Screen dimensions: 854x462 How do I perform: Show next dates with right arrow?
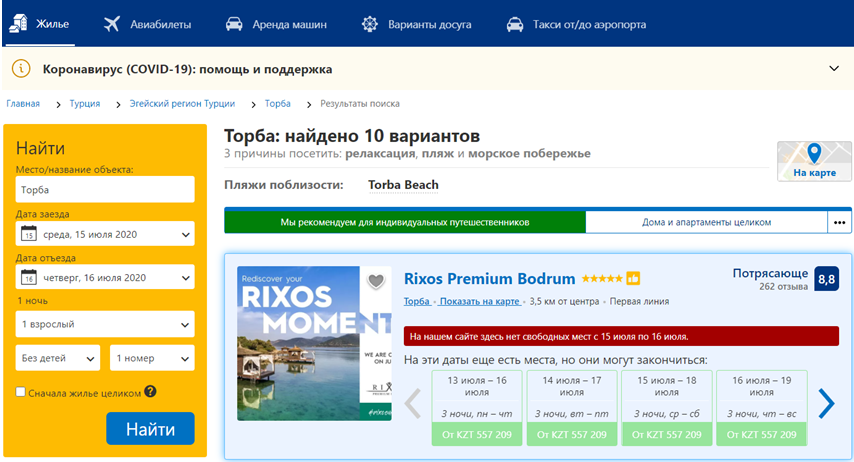click(826, 404)
